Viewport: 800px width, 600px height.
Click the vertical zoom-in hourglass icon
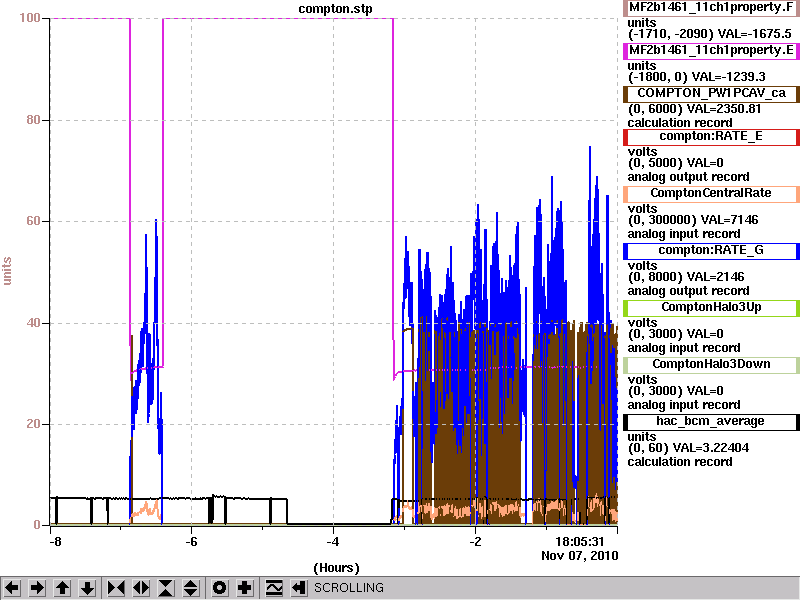pos(166,588)
